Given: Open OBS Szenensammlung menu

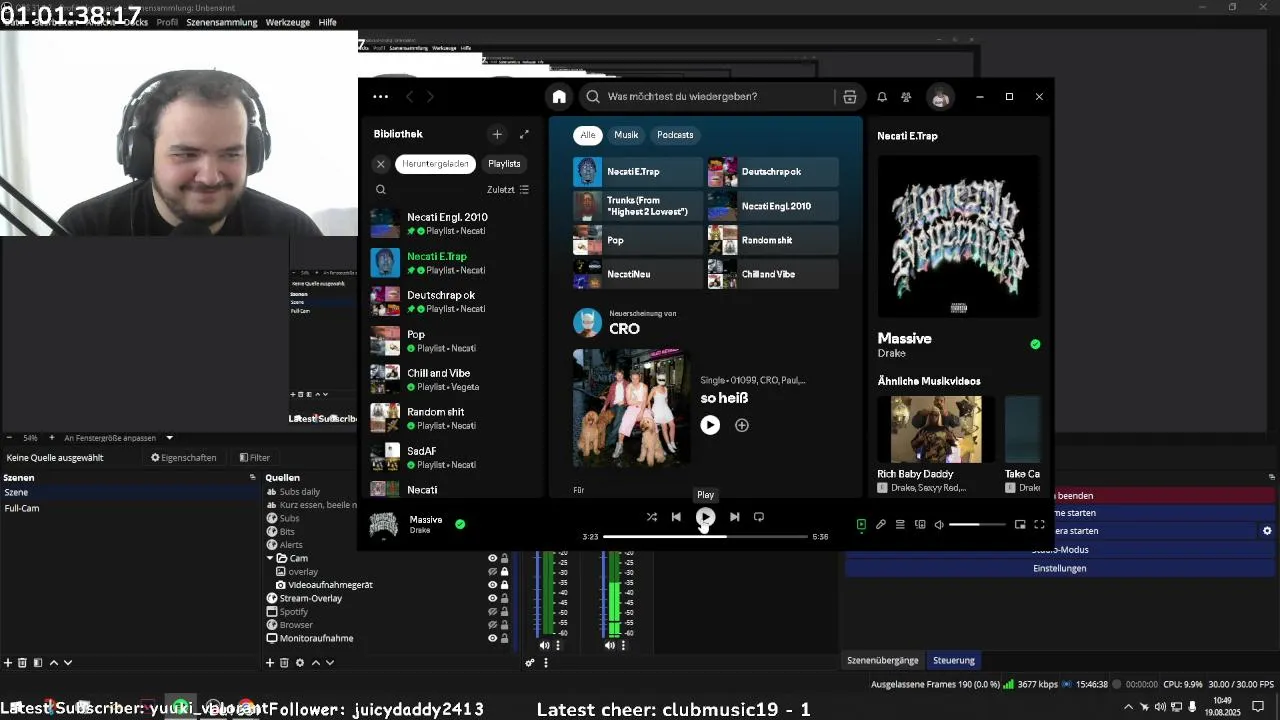Looking at the screenshot, I should click(222, 22).
